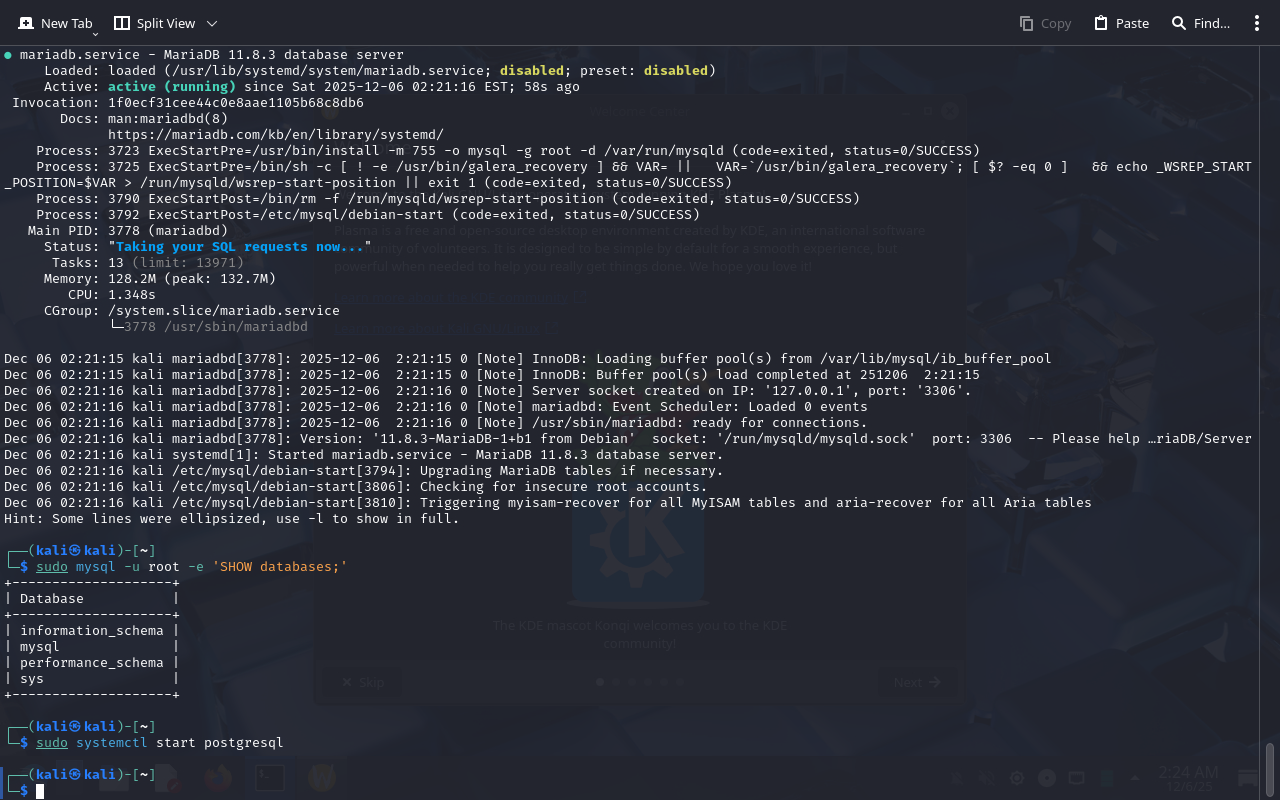
Task: Open a new terminal tab
Action: [55, 23]
